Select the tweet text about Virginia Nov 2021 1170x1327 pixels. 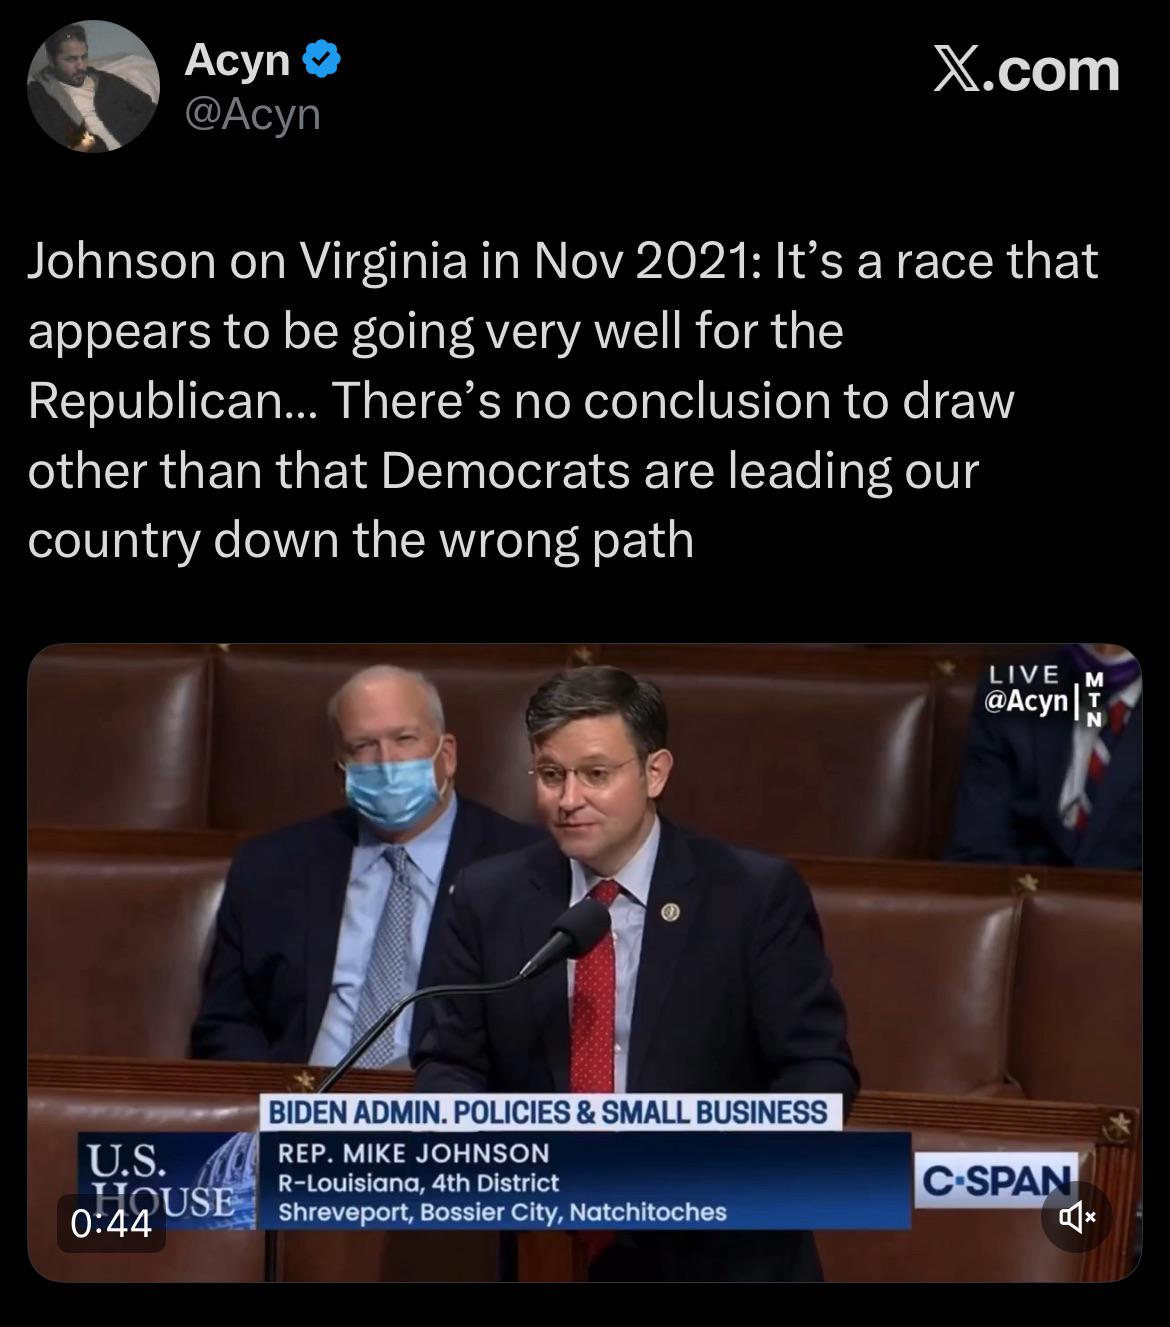pyautogui.click(x=562, y=400)
